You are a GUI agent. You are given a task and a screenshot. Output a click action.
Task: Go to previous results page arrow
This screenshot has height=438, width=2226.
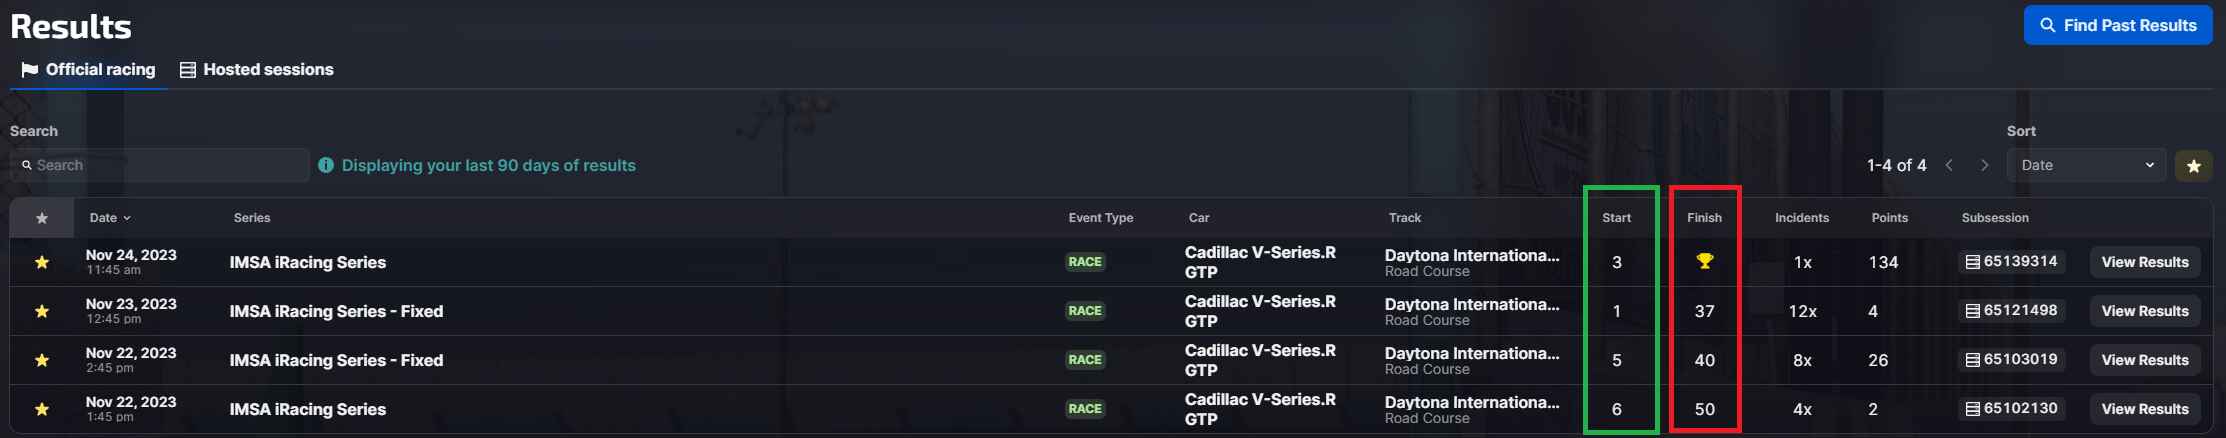tap(1949, 165)
